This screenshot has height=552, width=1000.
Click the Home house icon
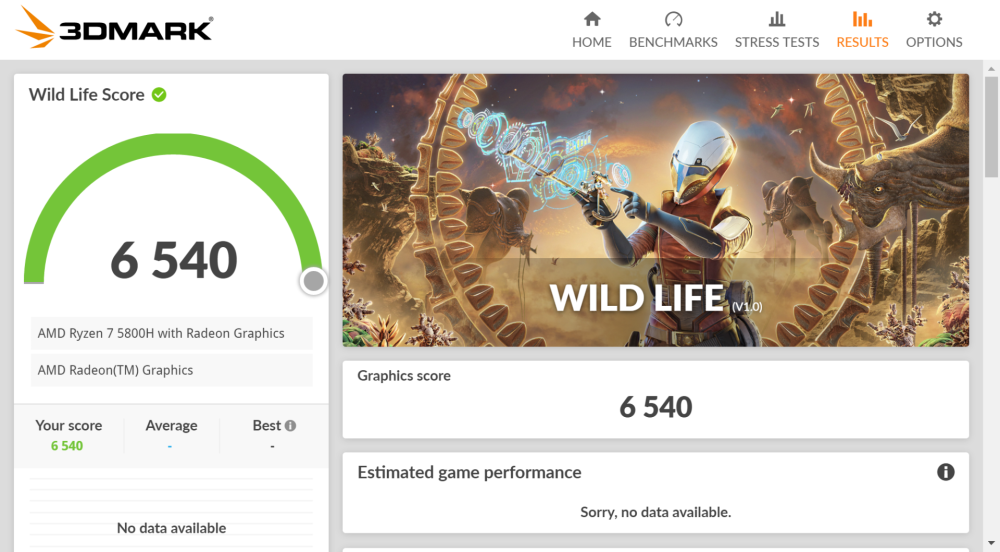click(x=592, y=19)
